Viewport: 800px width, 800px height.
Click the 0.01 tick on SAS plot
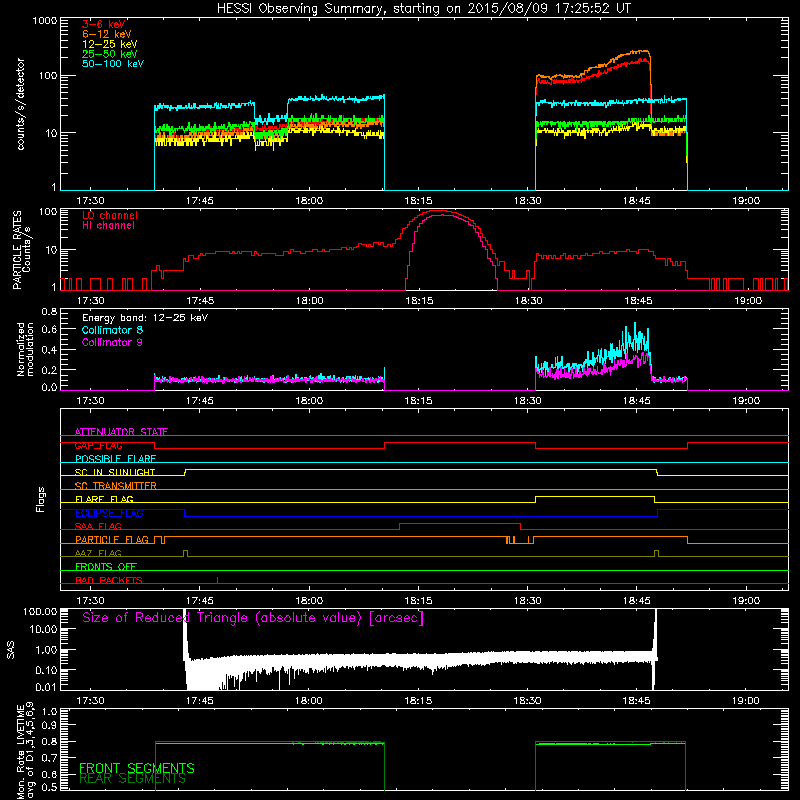click(46, 687)
